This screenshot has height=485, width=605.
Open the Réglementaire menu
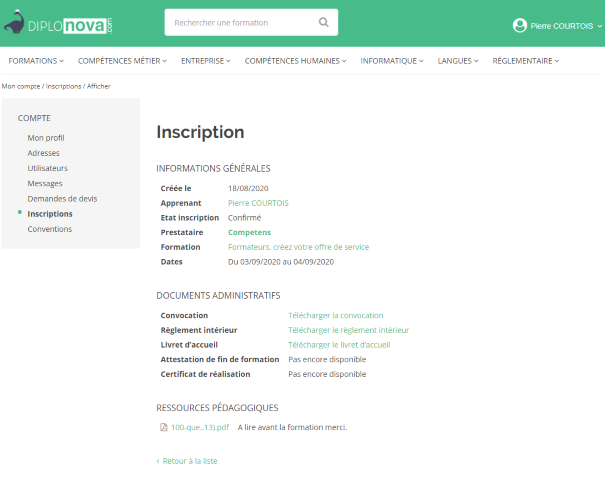525,61
